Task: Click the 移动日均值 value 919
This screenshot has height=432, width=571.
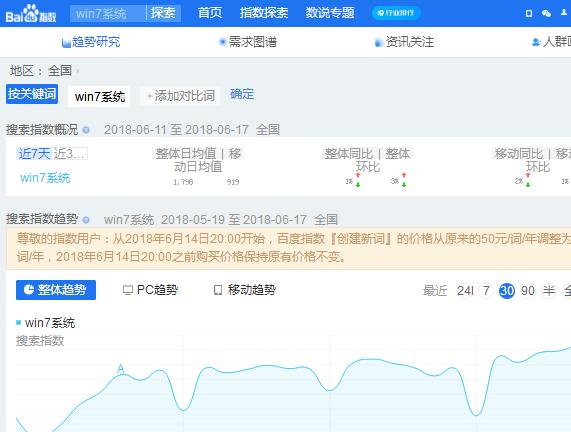Action: (233, 182)
